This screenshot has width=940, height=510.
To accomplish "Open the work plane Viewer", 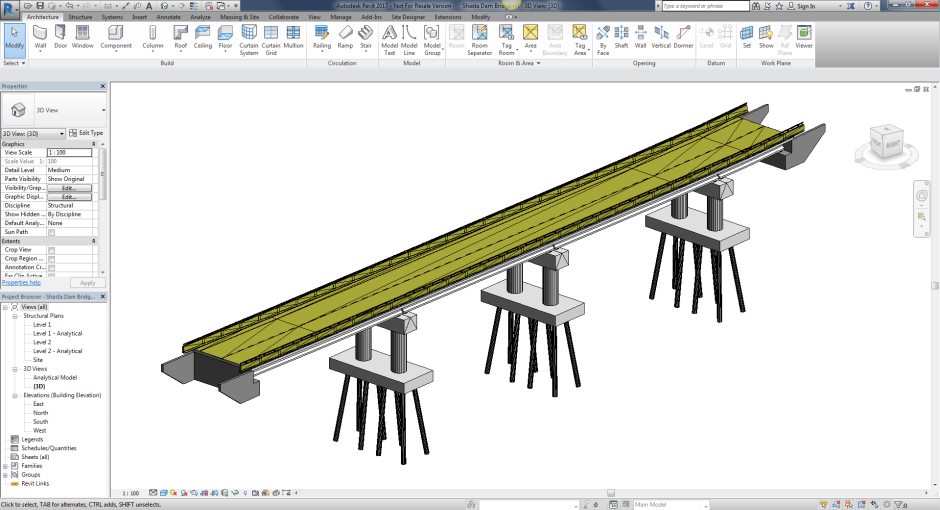I will [x=803, y=37].
